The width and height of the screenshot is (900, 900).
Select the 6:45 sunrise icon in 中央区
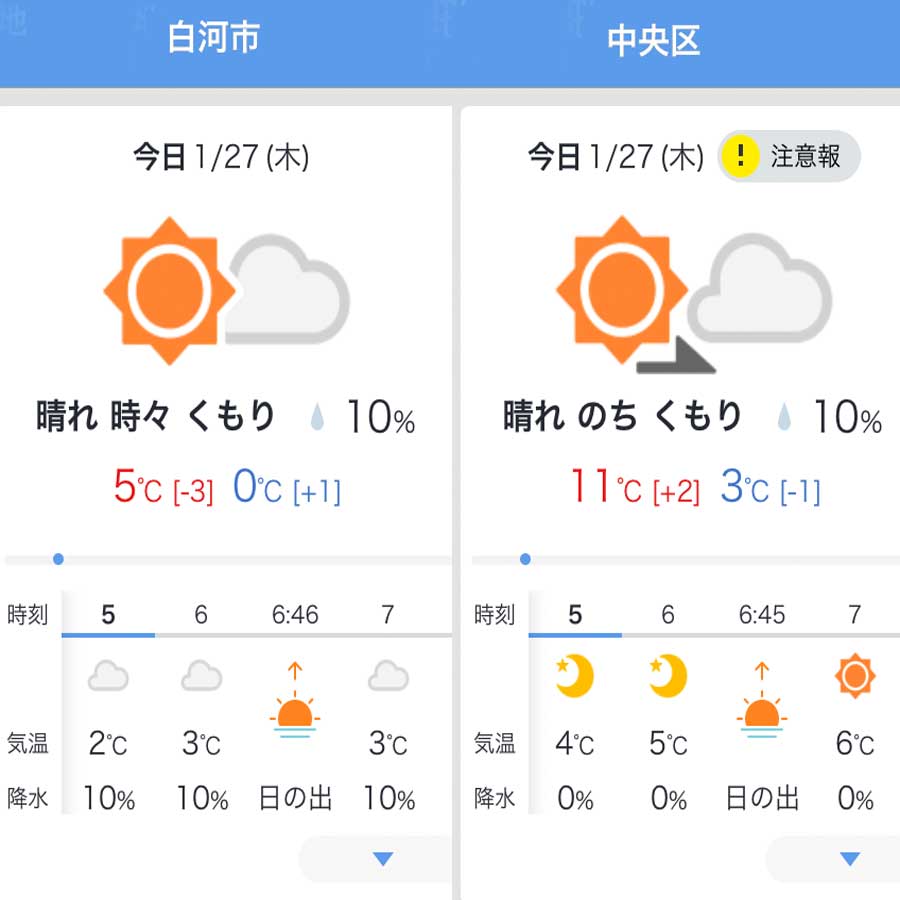click(x=762, y=700)
